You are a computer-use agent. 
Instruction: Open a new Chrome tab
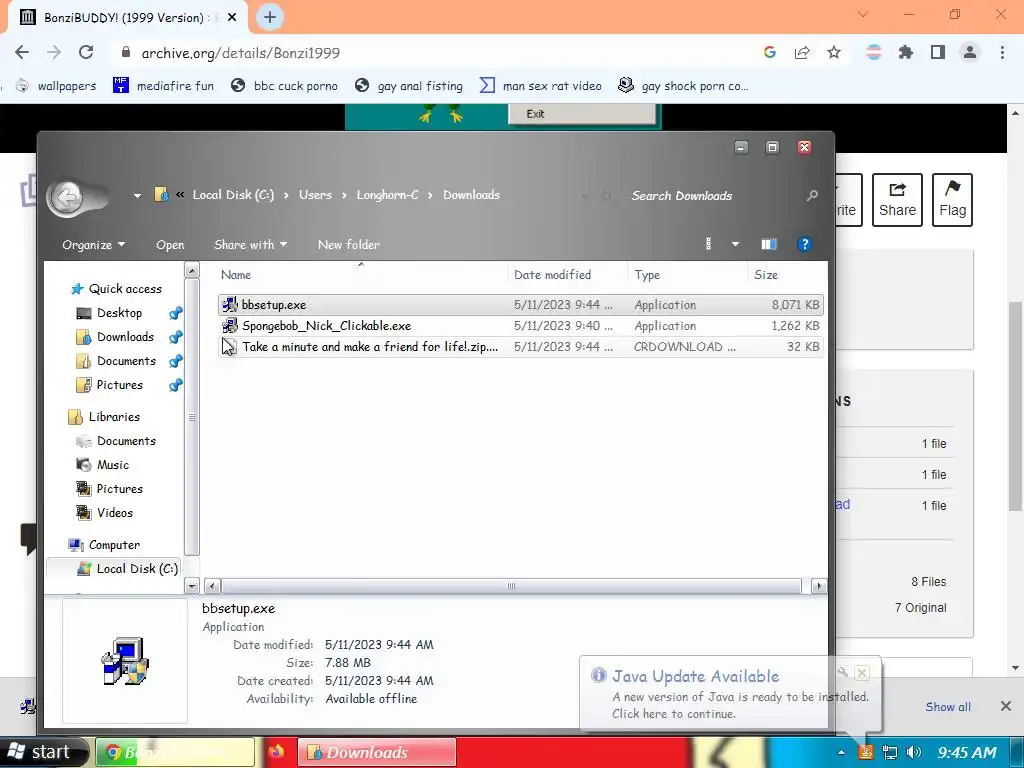pos(270,17)
